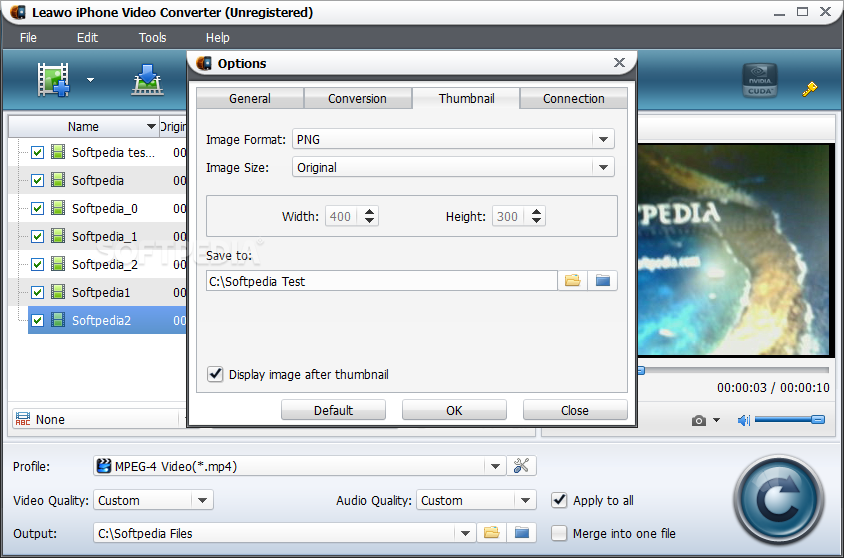Click the MPEG-4 profile format icon
Screen dimensions: 844x558
104,465
